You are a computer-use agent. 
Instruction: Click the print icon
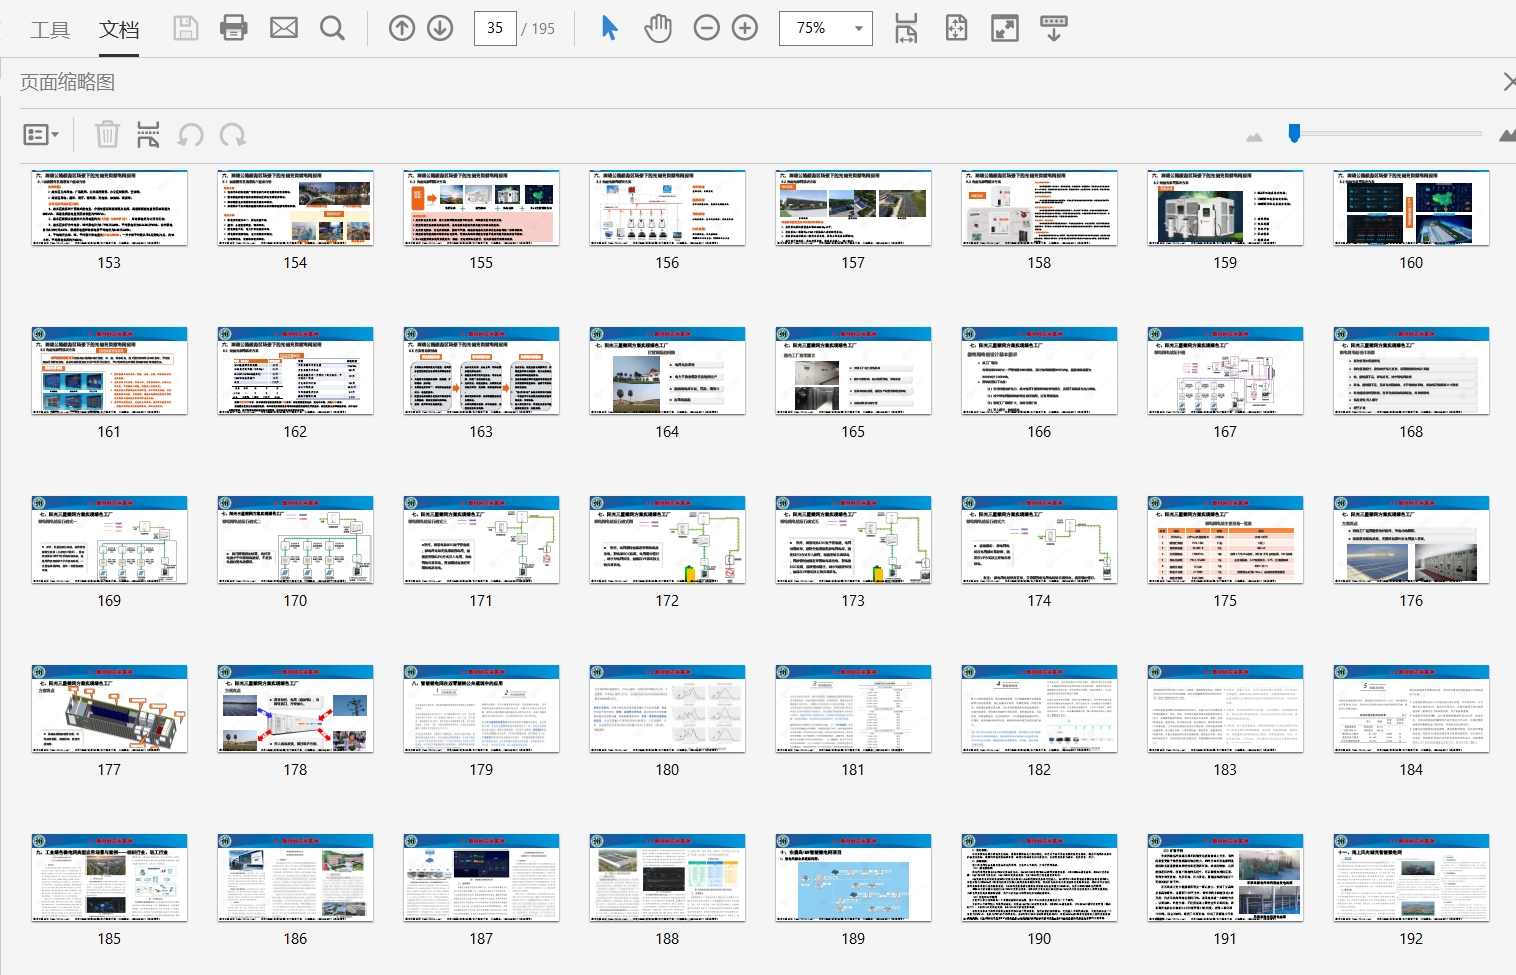(234, 28)
